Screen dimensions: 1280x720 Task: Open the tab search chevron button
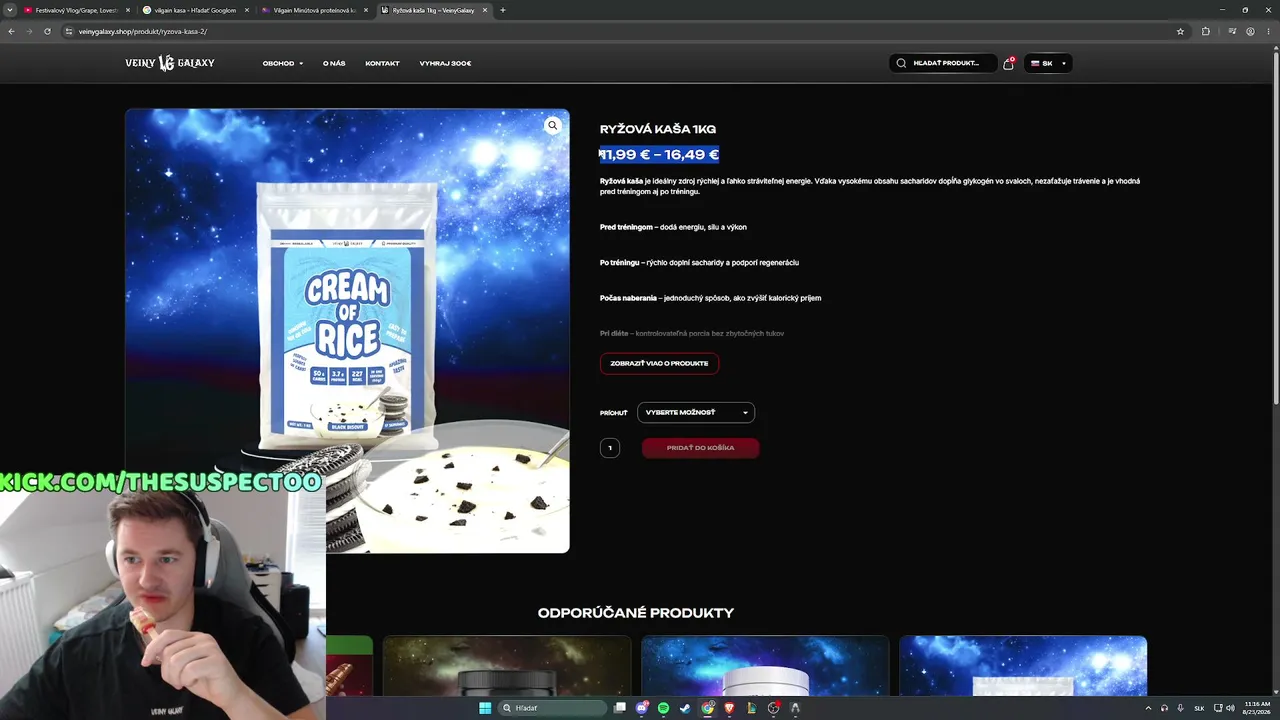[x=11, y=10]
